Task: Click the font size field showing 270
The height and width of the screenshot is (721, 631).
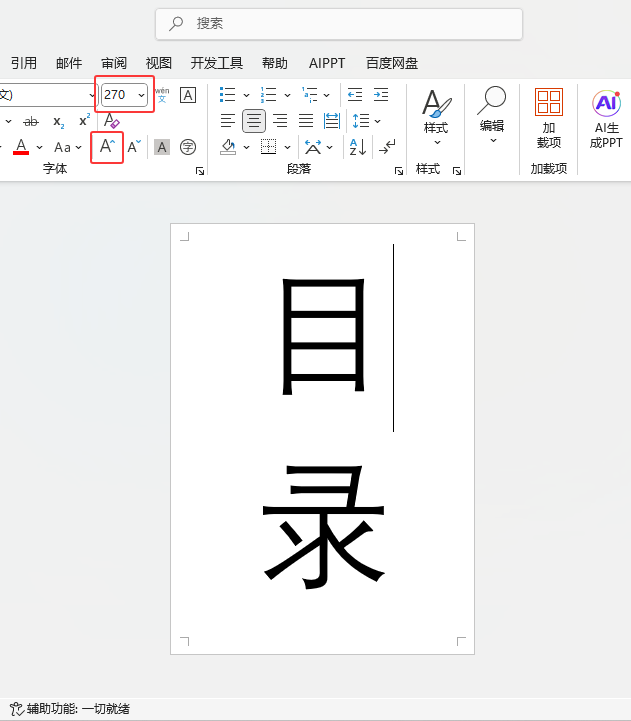Action: (118, 95)
